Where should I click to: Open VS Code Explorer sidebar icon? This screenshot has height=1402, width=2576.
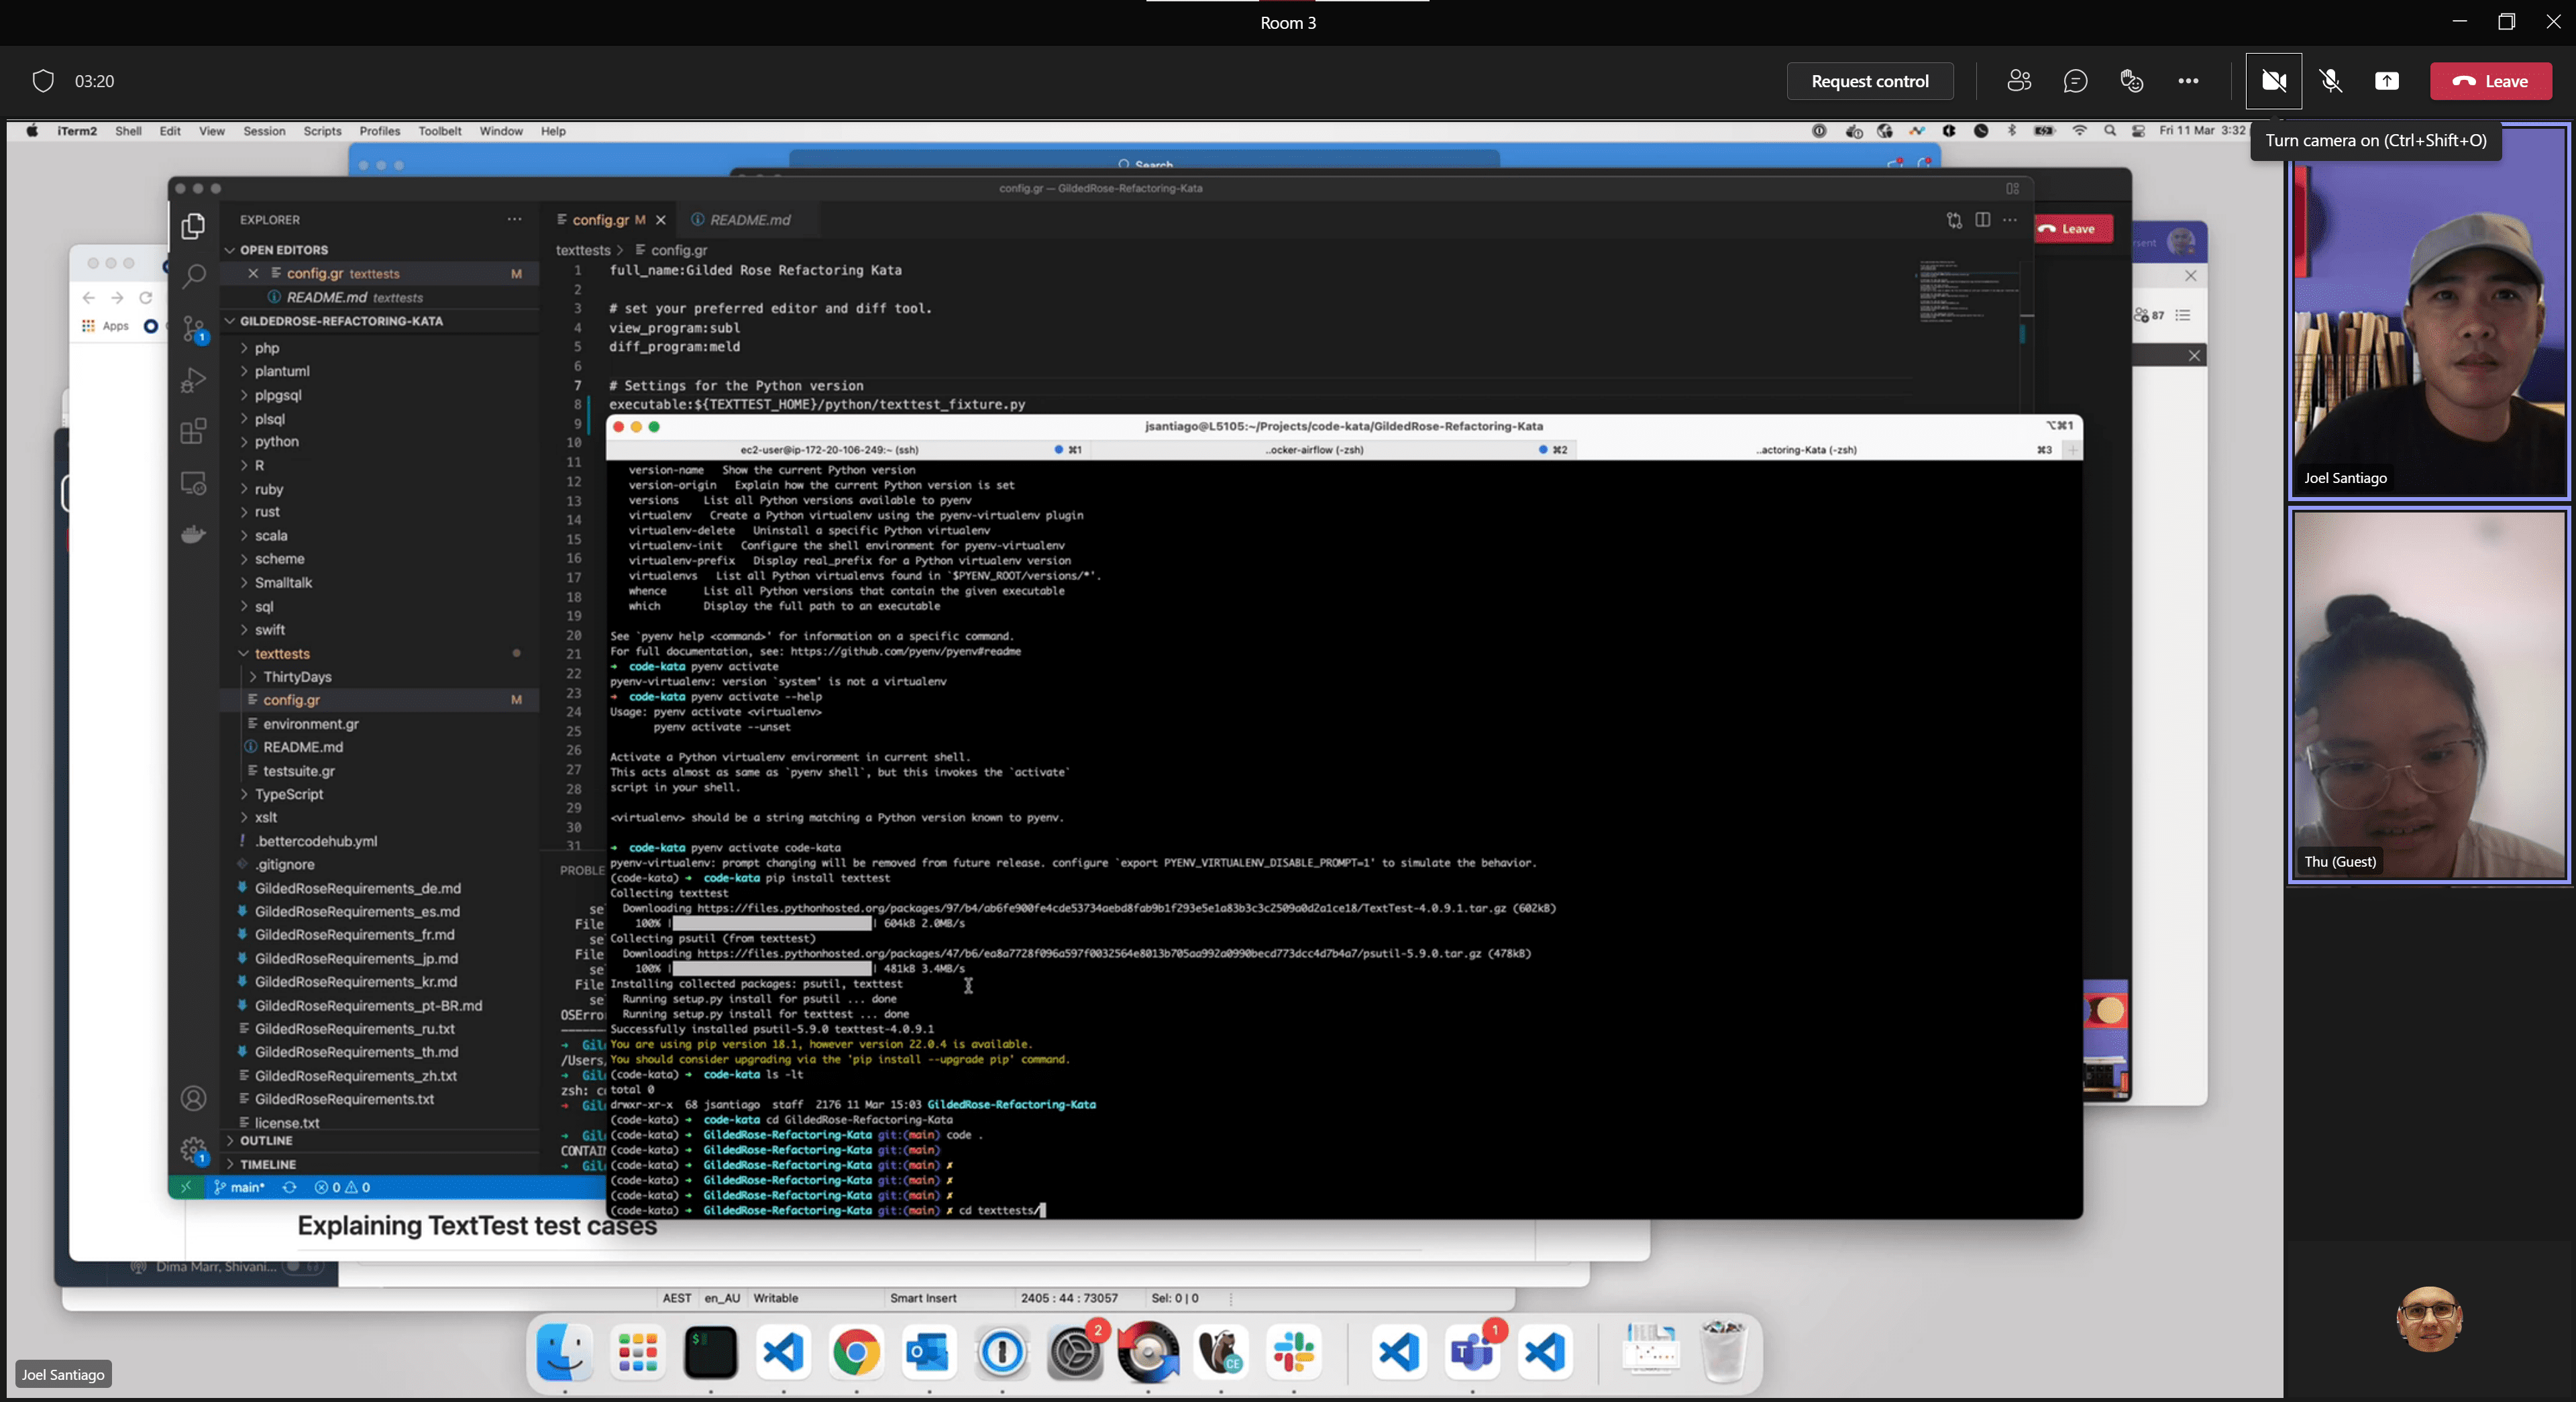pyautogui.click(x=193, y=227)
